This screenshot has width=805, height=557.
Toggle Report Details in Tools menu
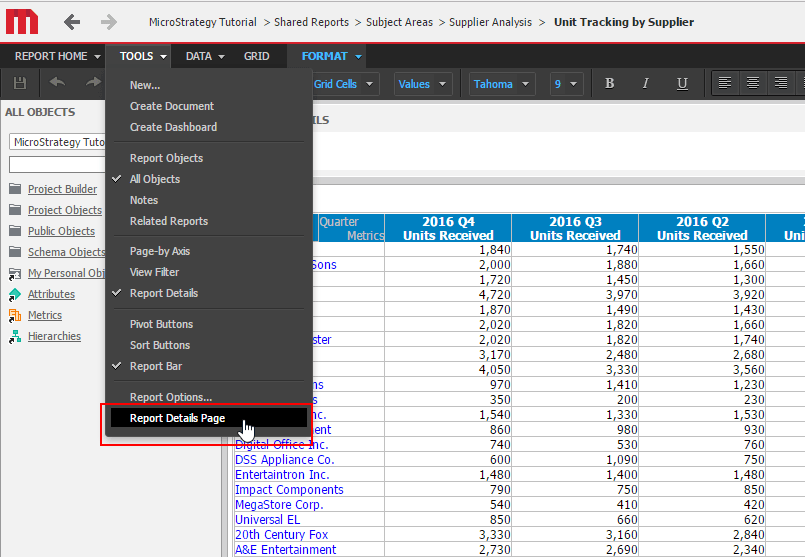(164, 293)
